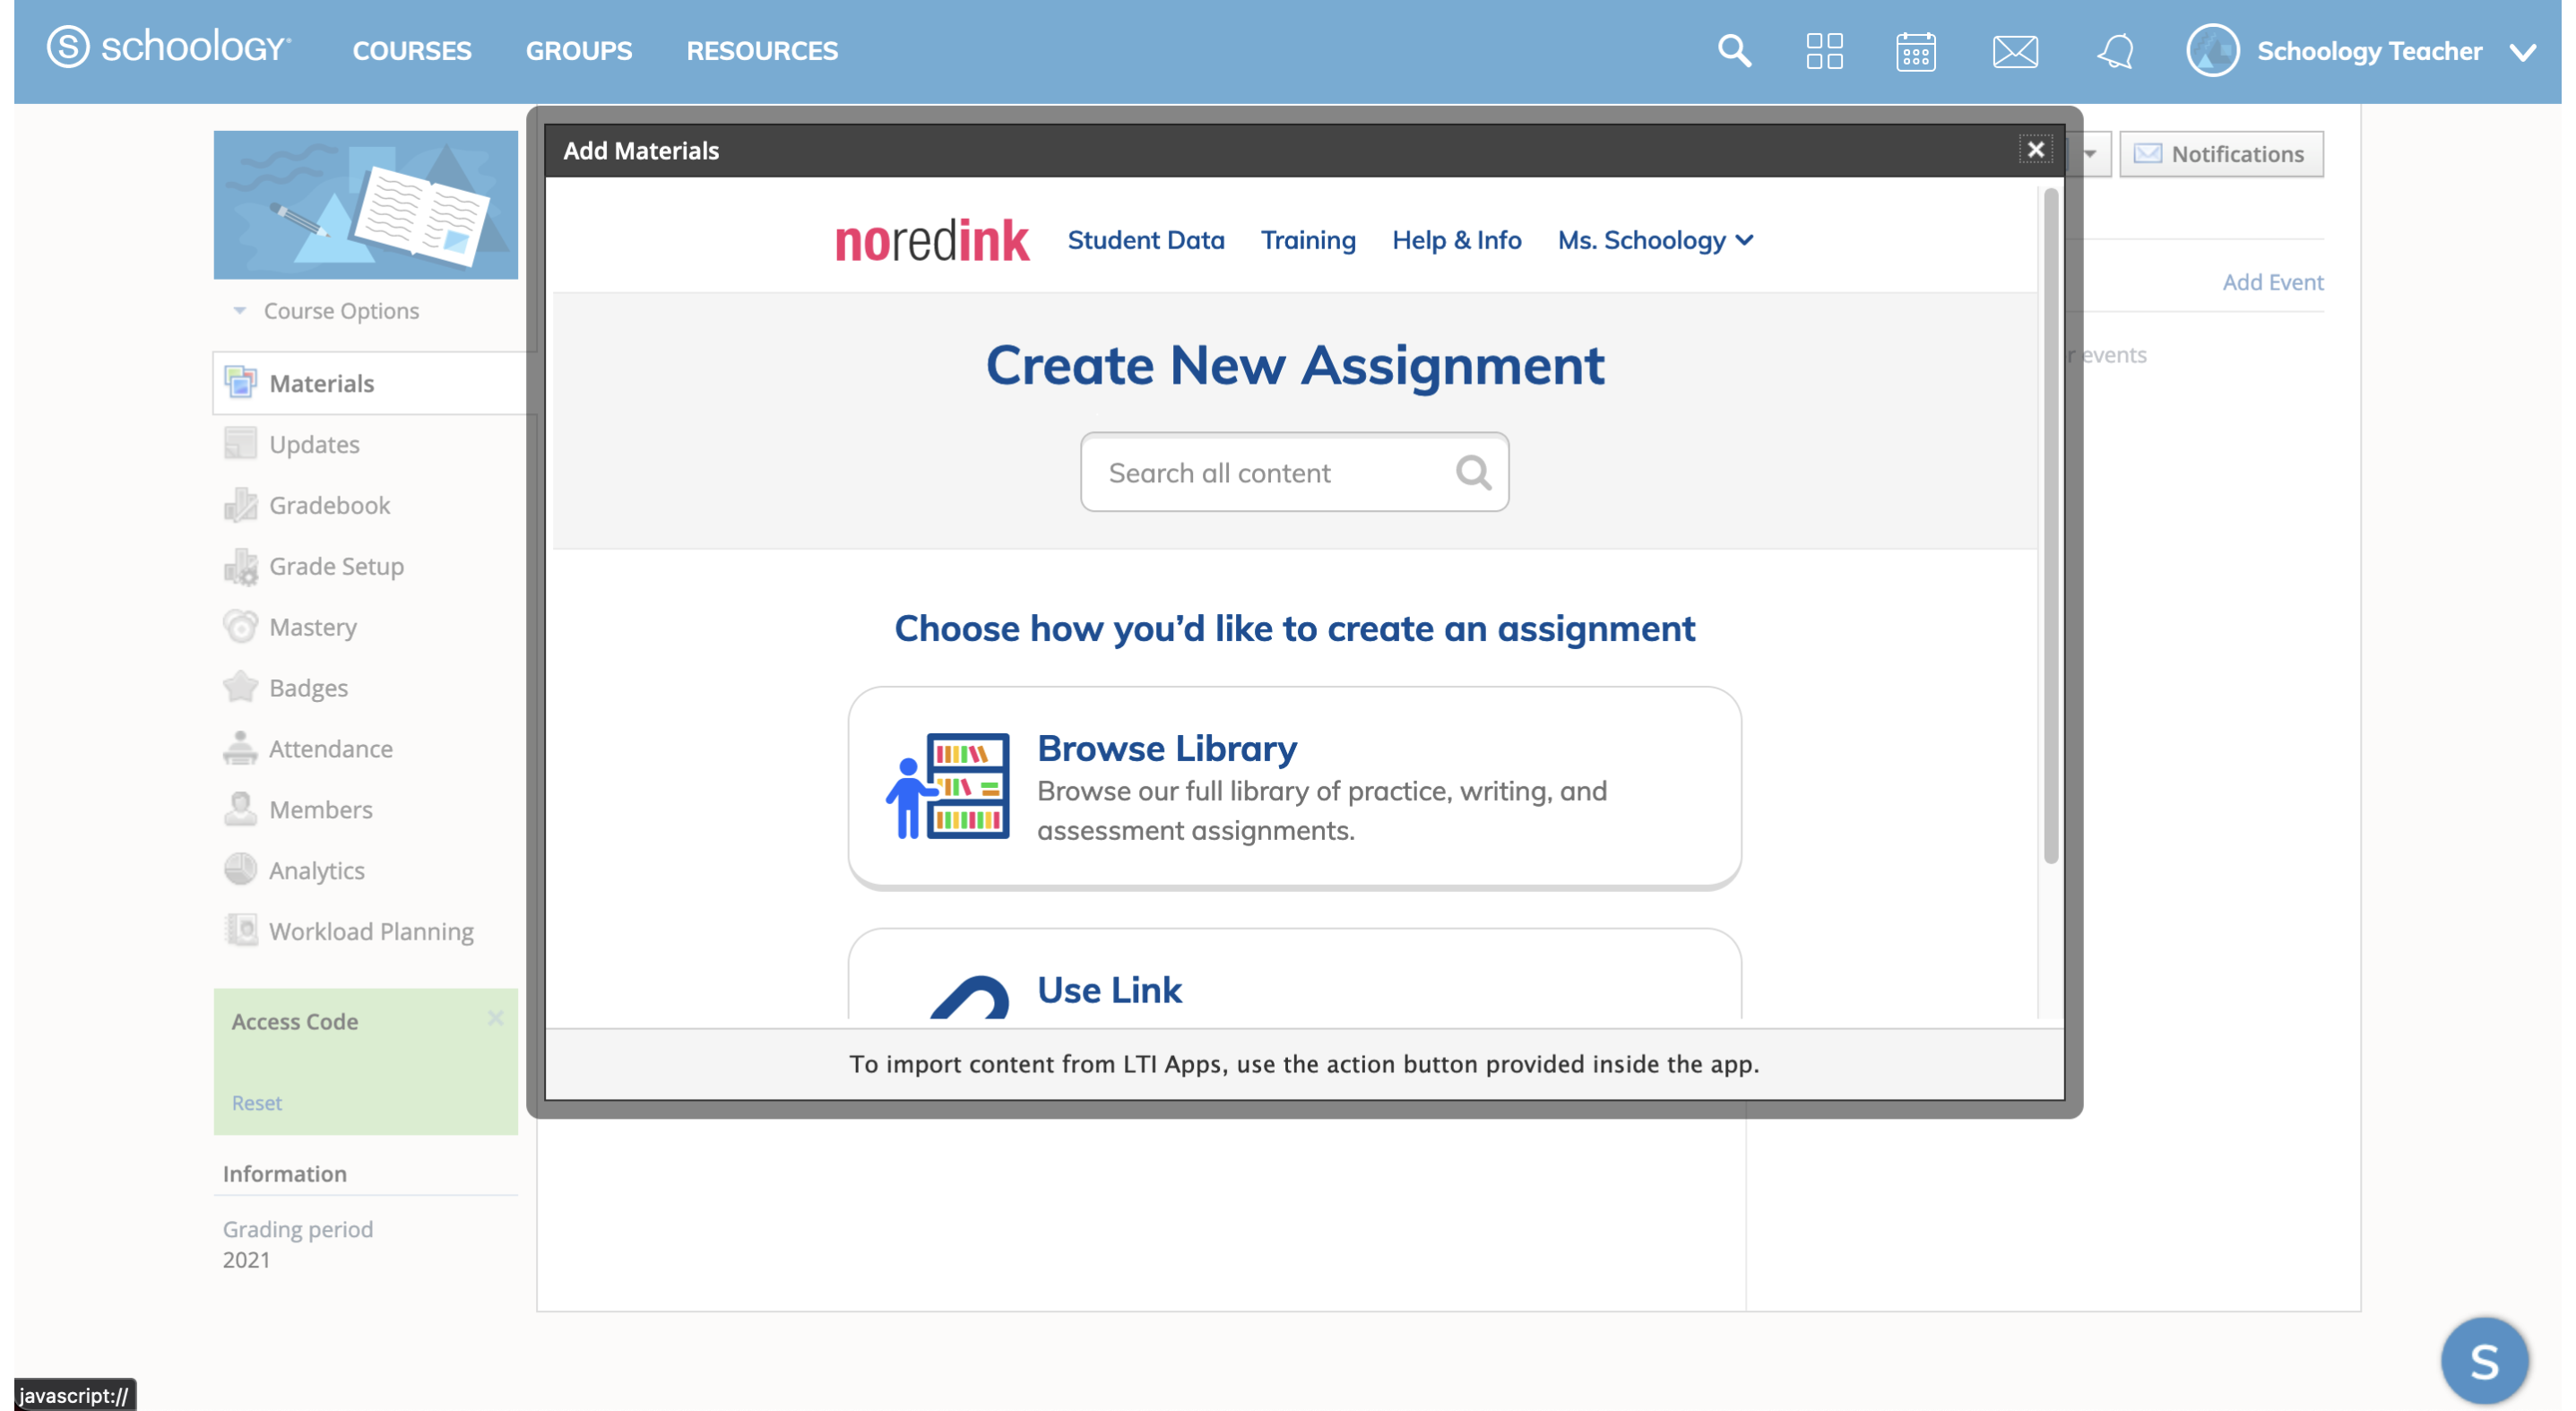Click the Browse Library bookshelf illustration
2576x1411 pixels.
pos(948,786)
